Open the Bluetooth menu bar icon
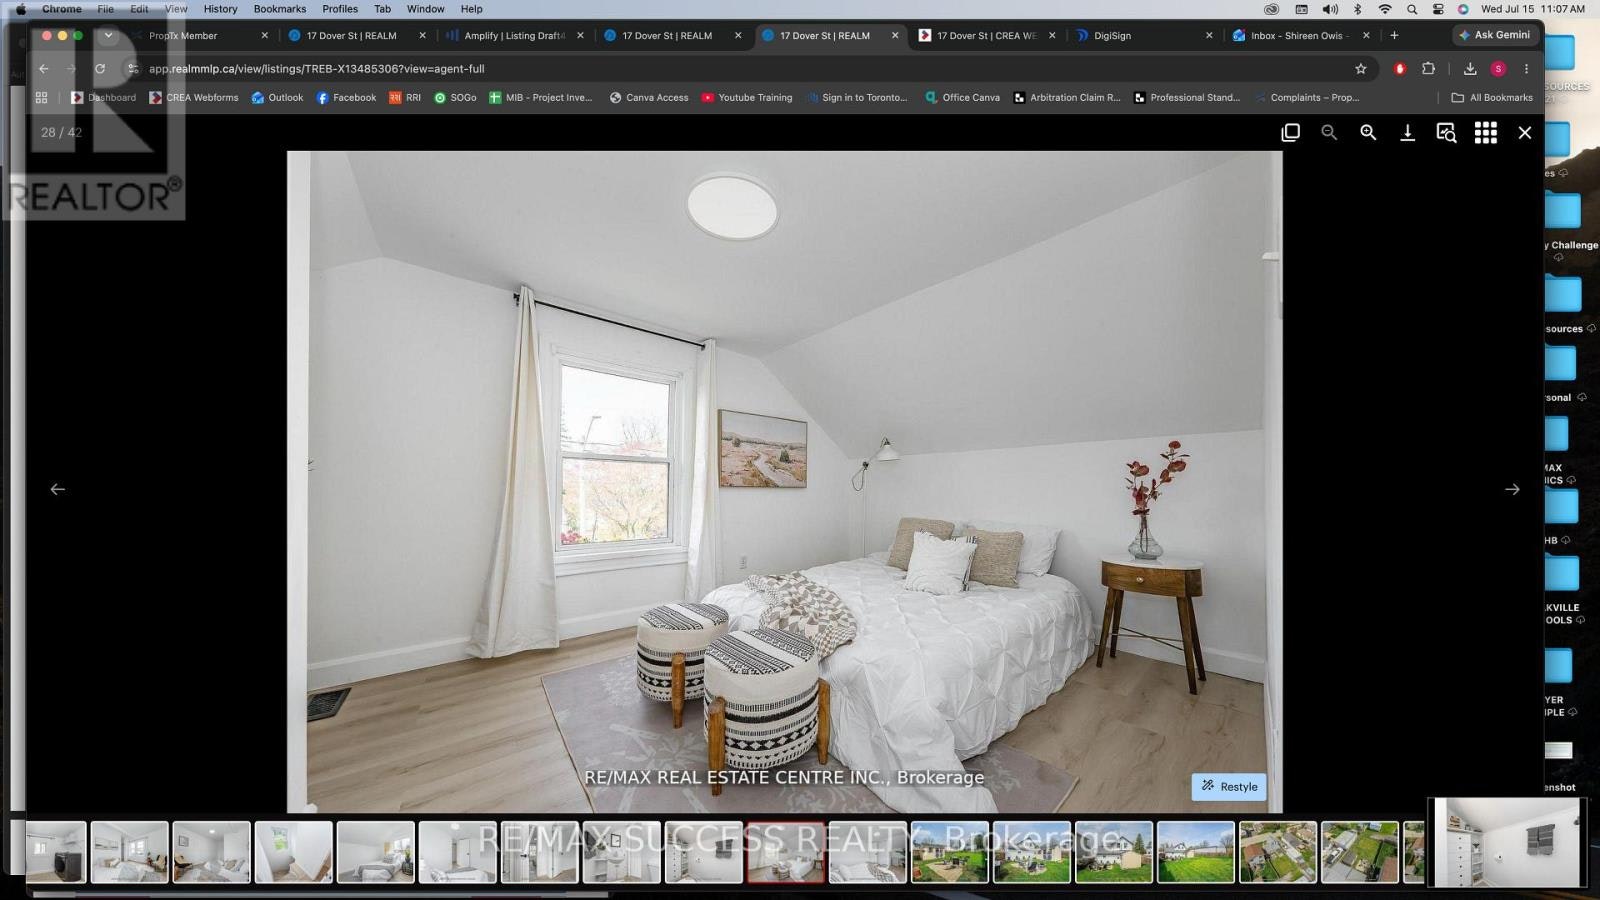 click(1357, 9)
